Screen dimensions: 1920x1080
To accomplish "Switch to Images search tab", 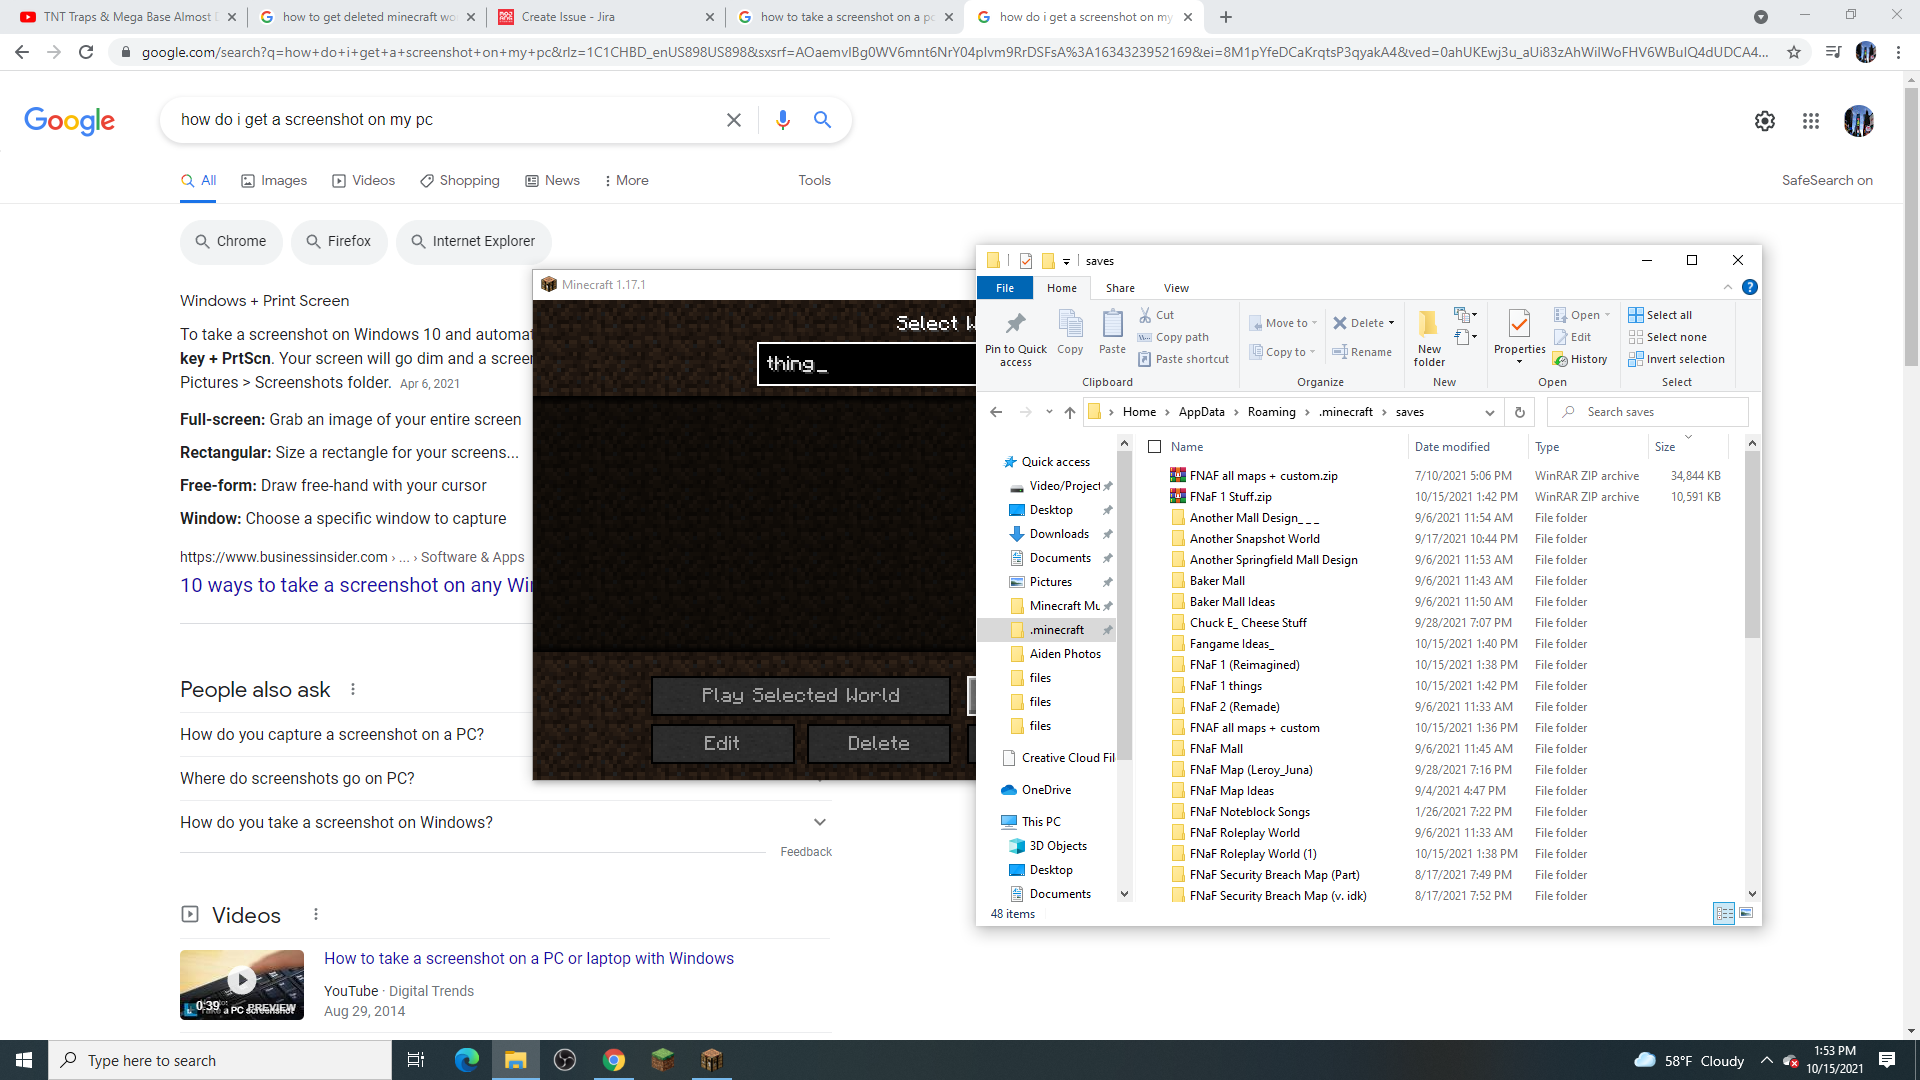I will pos(274,180).
